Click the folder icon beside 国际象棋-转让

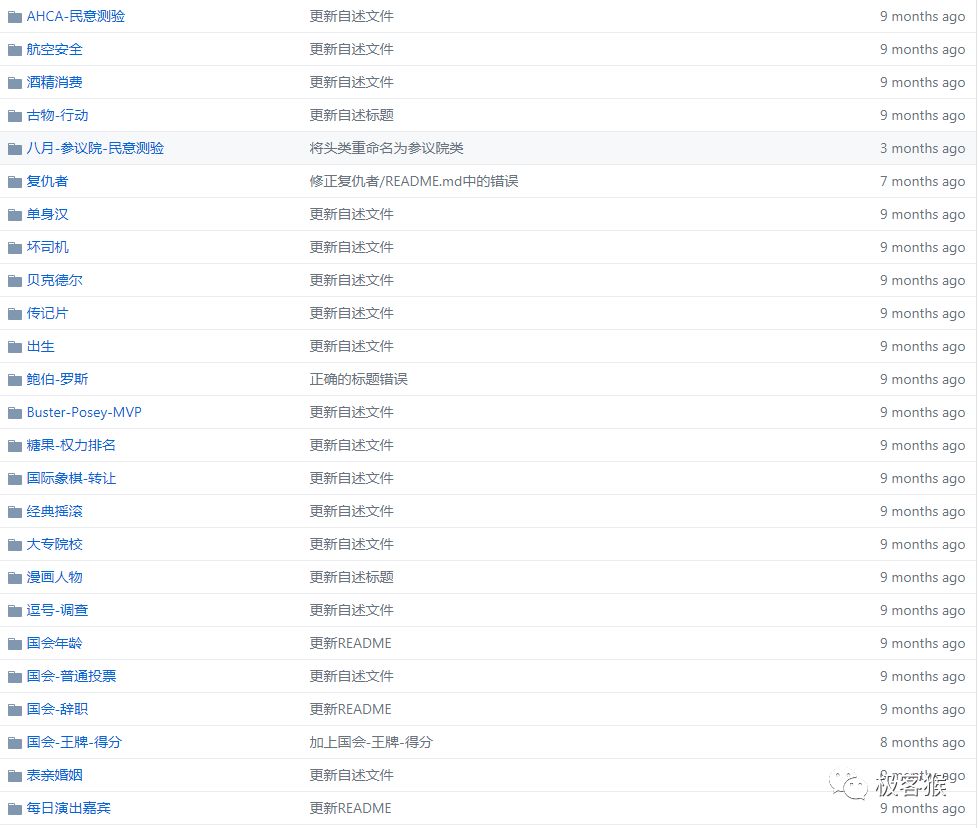click(15, 479)
